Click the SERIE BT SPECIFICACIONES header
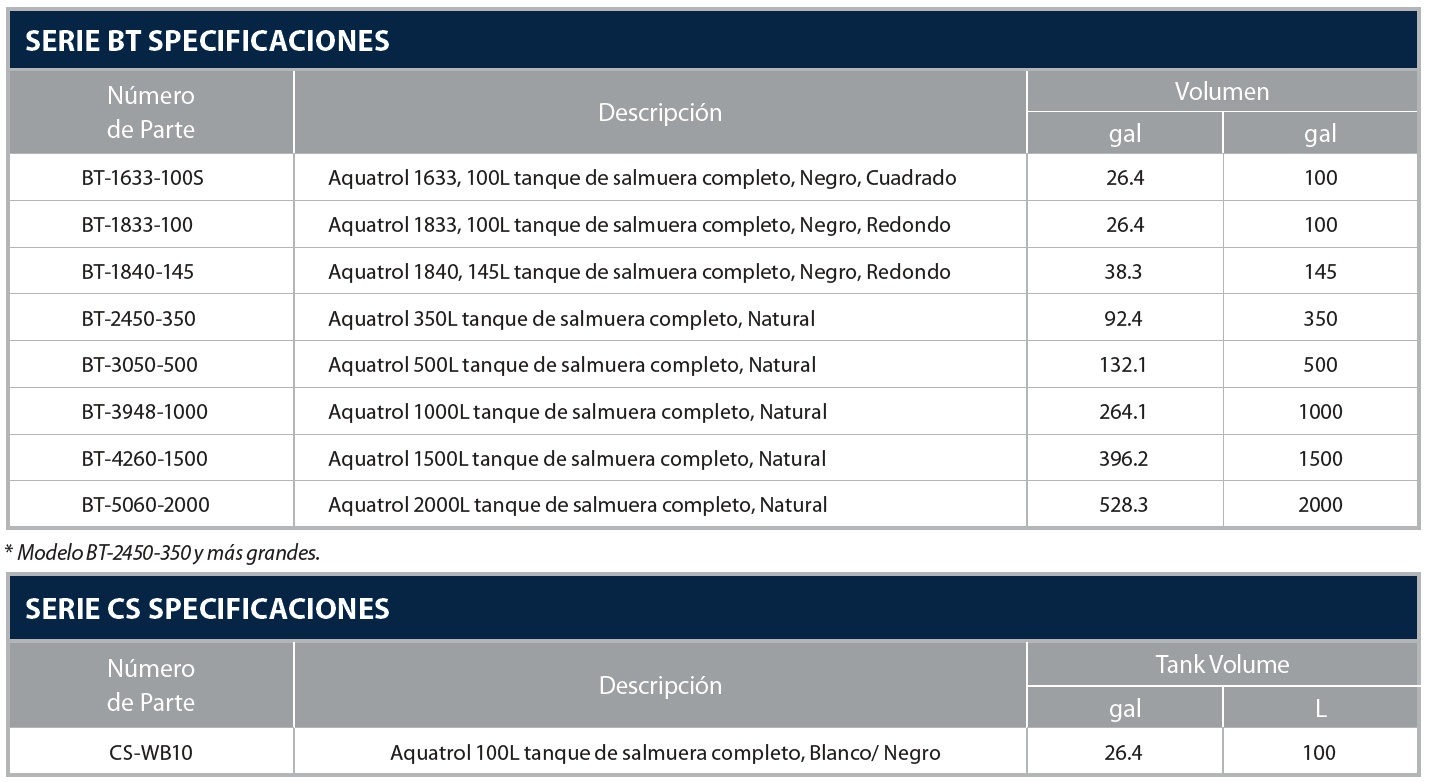This screenshot has width=1429, height=782. coord(207,41)
